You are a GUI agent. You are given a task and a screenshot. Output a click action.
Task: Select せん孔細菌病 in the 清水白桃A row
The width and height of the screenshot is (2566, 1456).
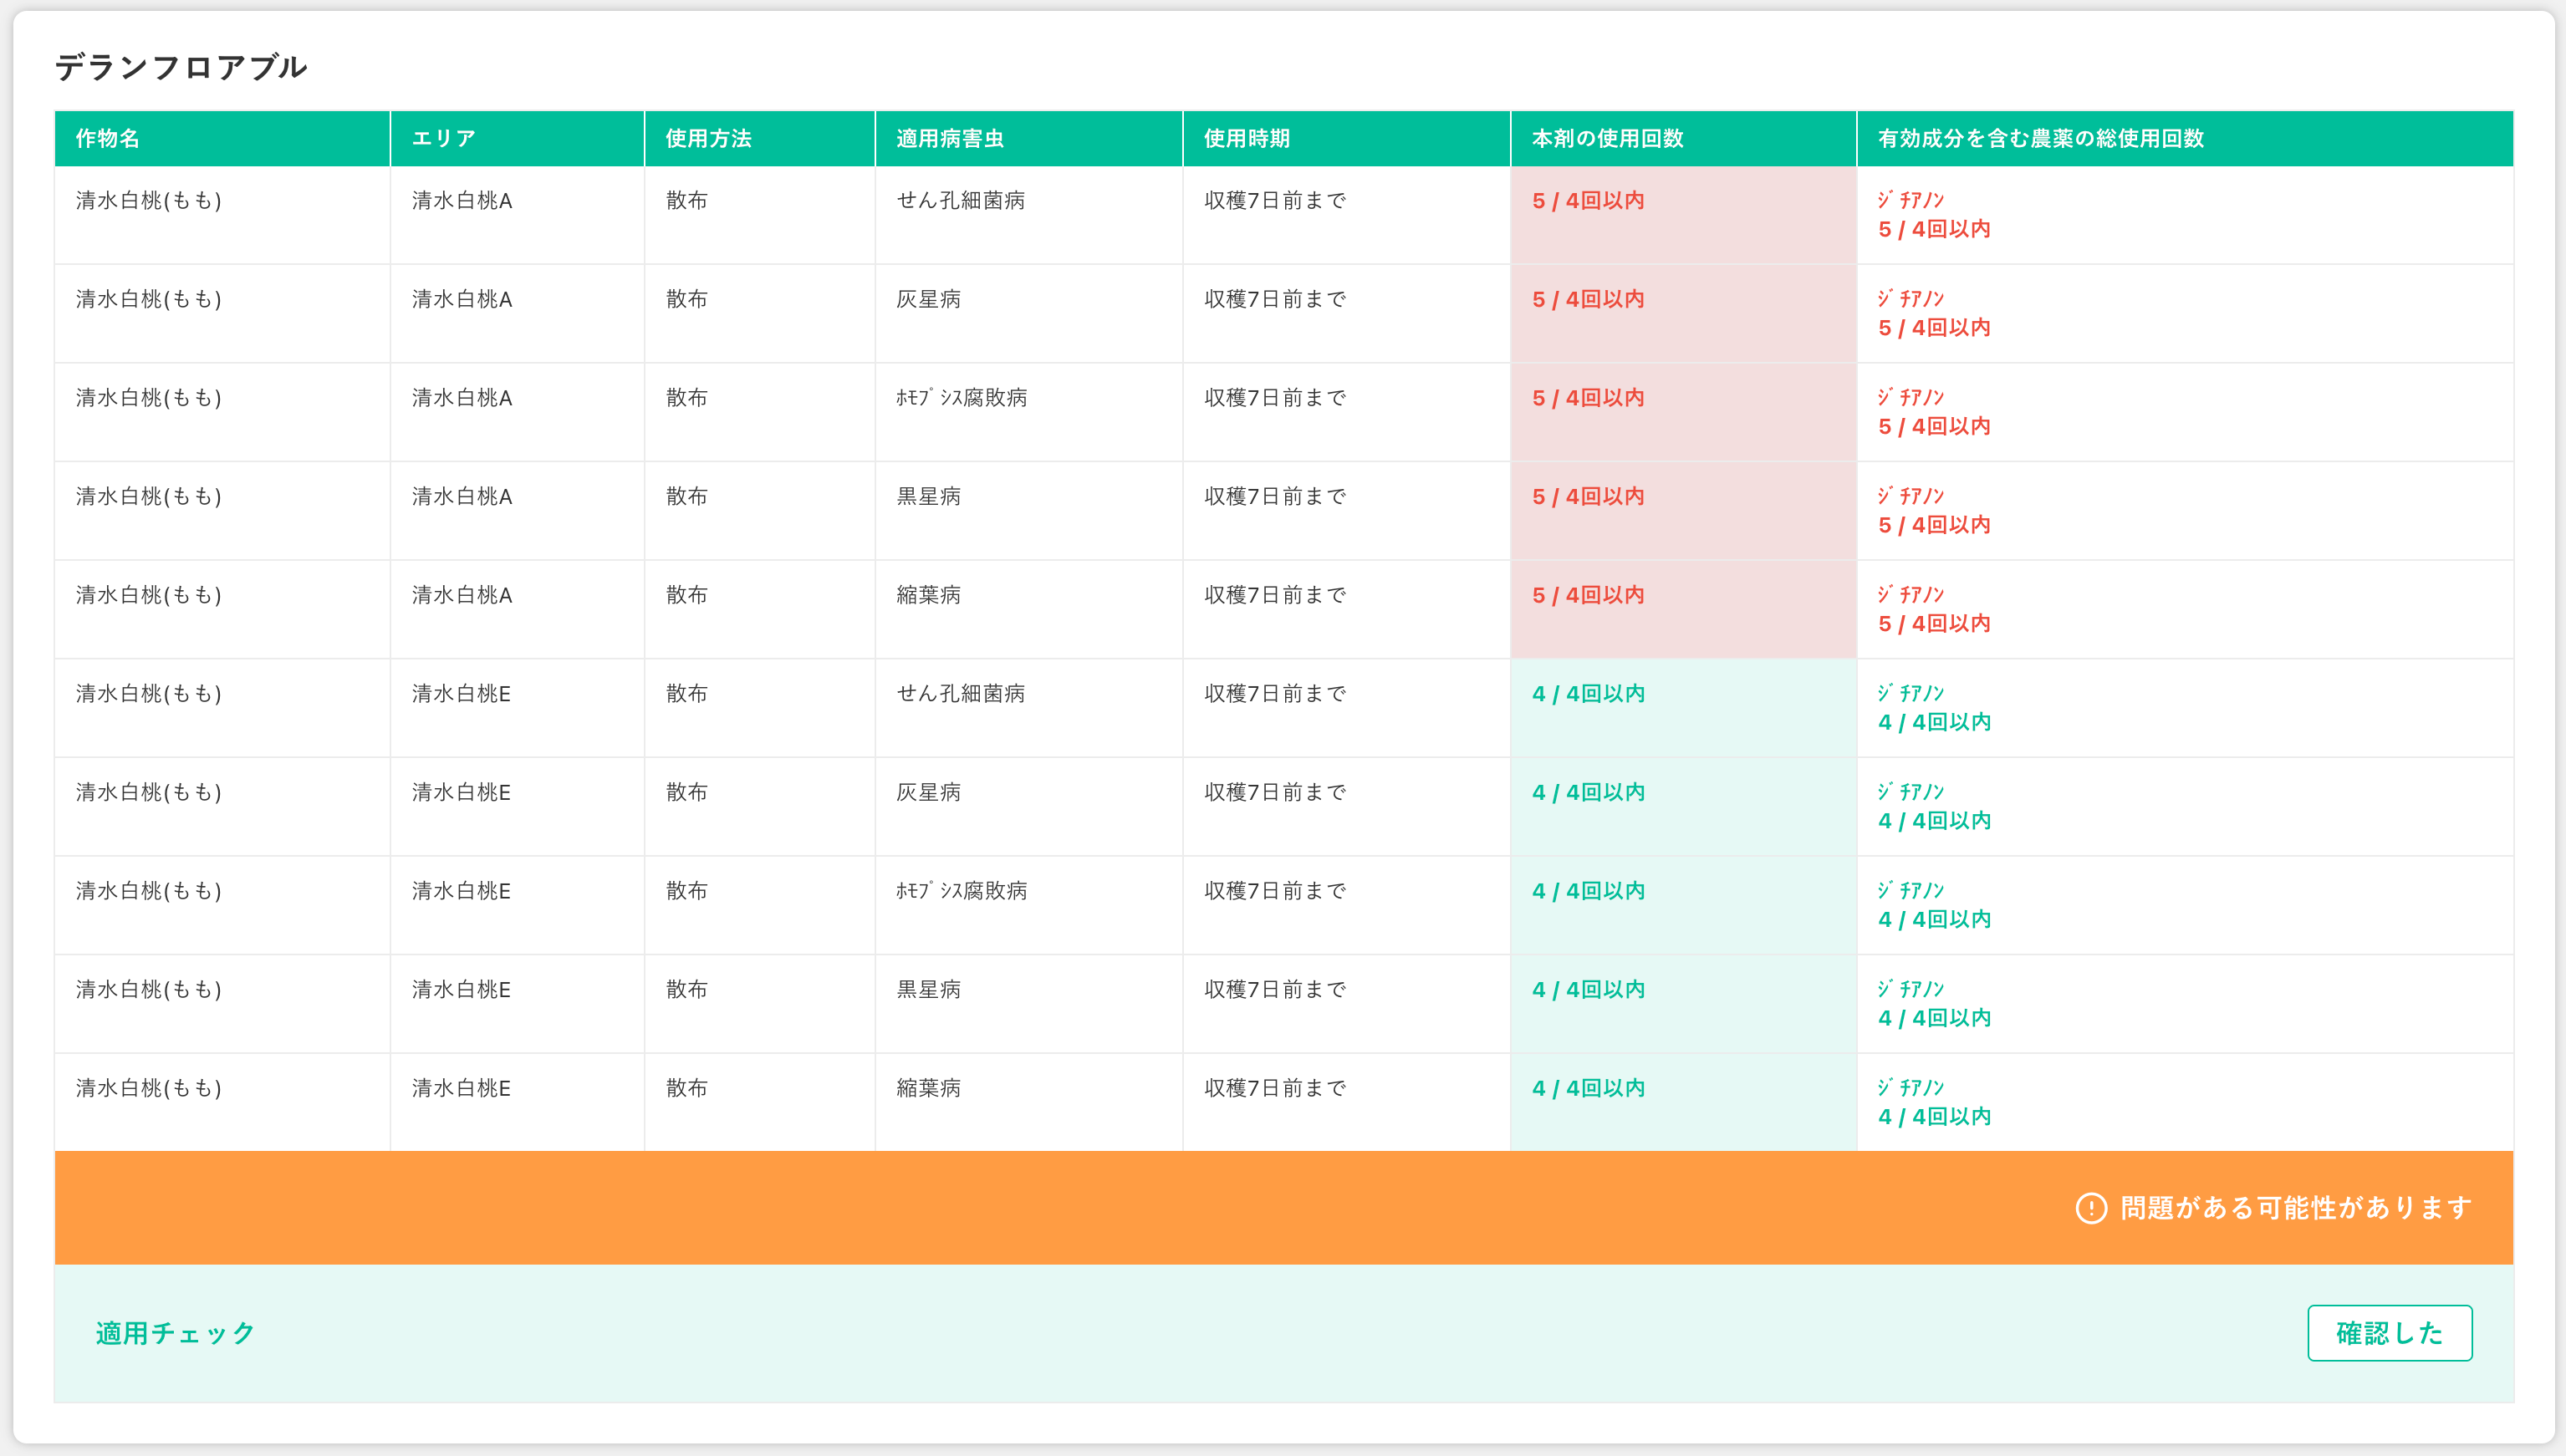pos(960,200)
